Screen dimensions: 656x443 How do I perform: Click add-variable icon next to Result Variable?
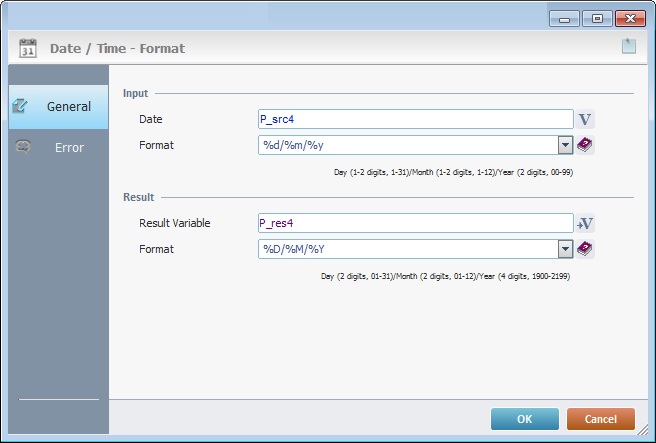pos(586,223)
